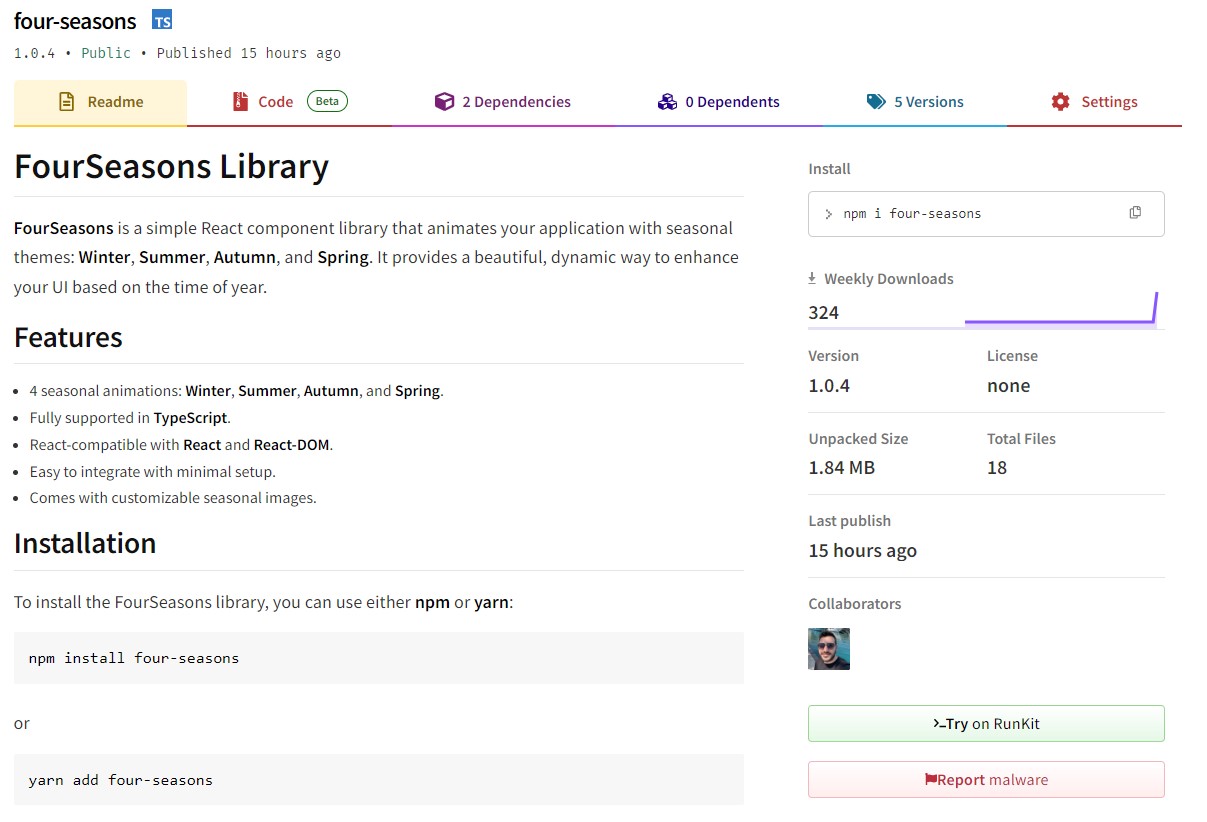The image size is (1207, 822).
Task: Click the 'Public' label under the title
Action: coord(106,53)
